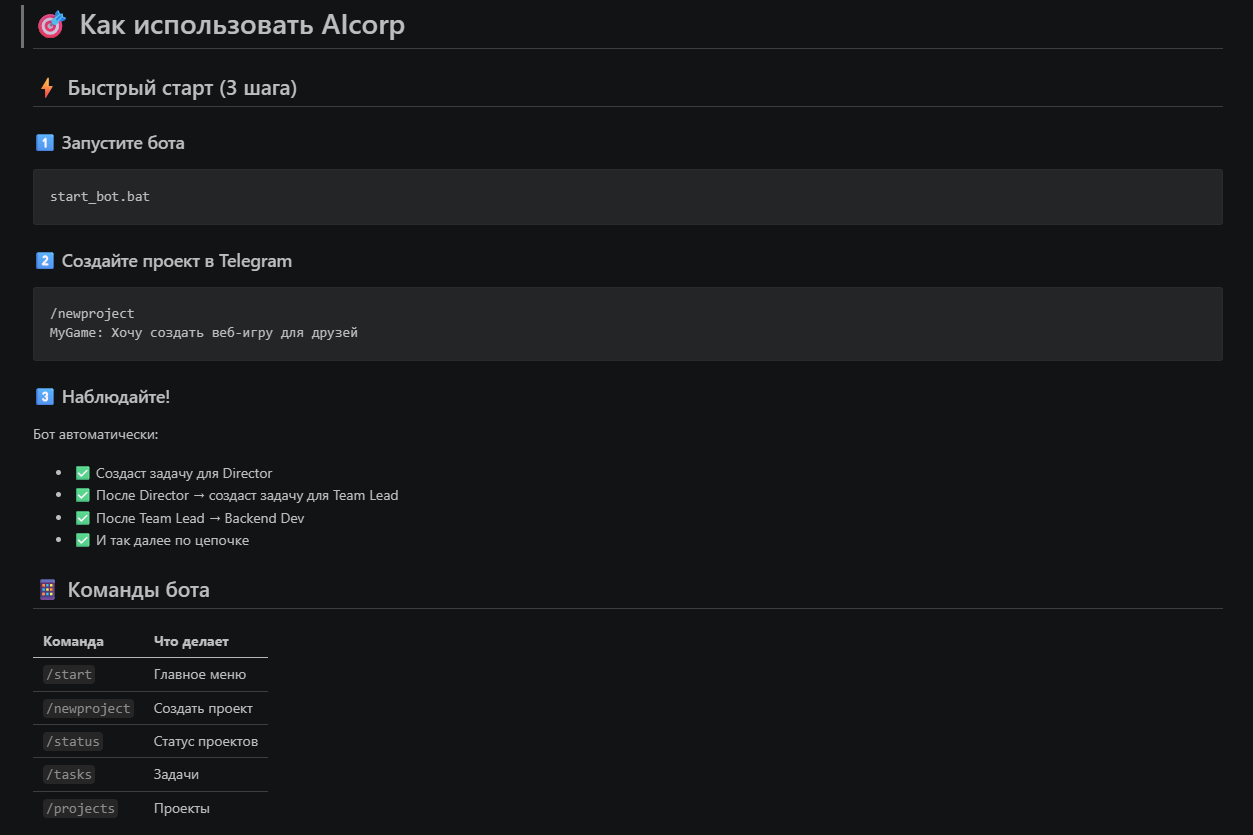This screenshot has width=1253, height=835.
Task: Click the checkmark beside И так далее по цепочке
Action: (x=83, y=540)
